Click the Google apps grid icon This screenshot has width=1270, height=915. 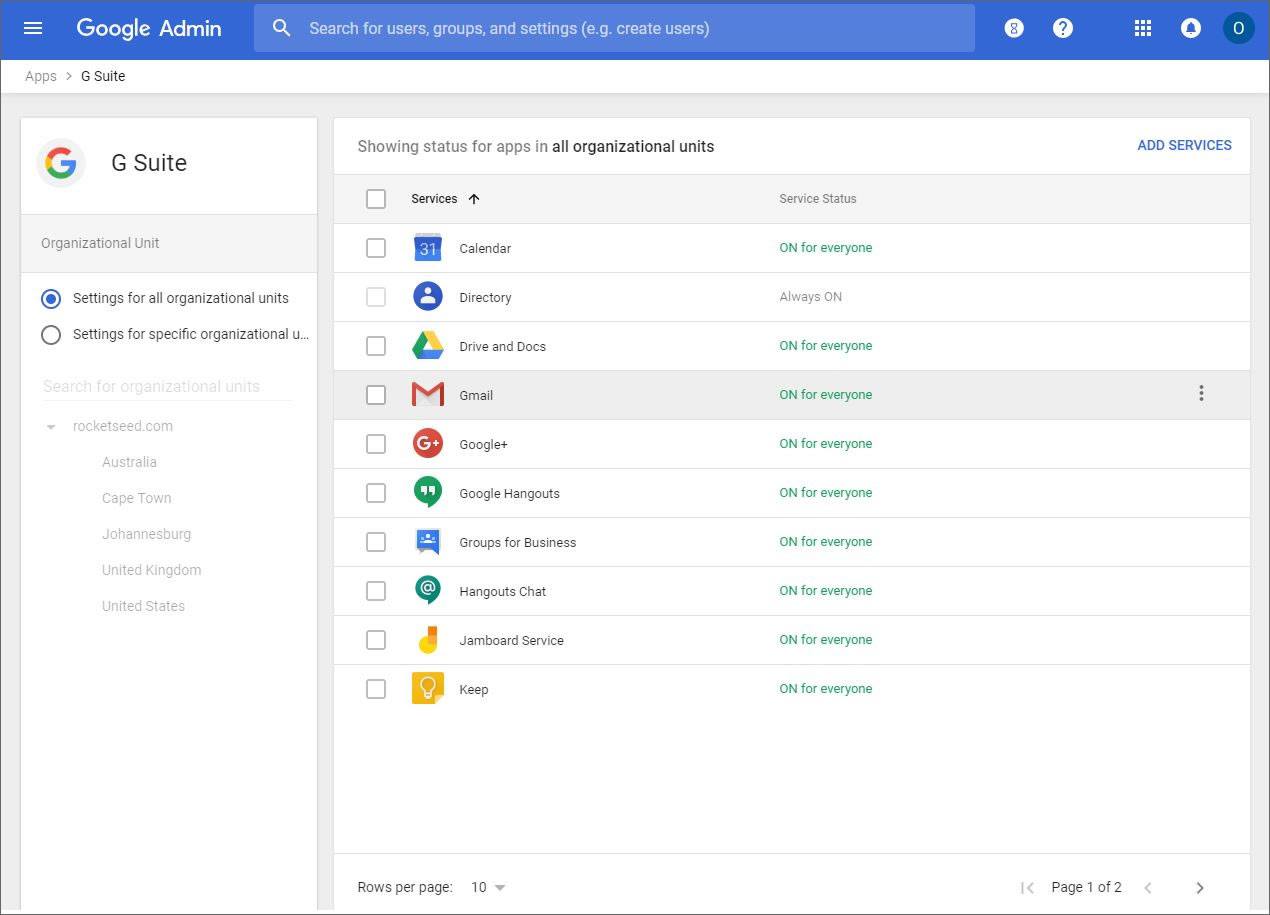(x=1142, y=28)
